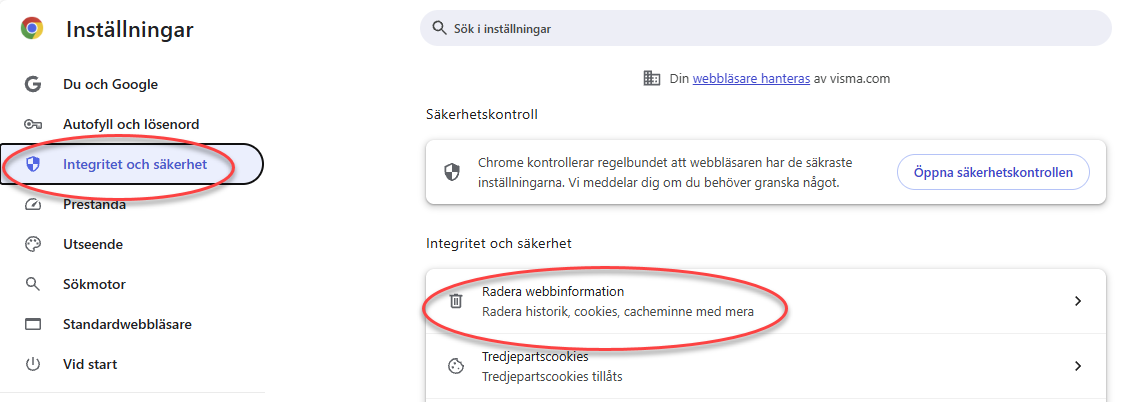Click the trash can icon for Radera webbinformation
The image size is (1132, 402).
[x=456, y=302]
